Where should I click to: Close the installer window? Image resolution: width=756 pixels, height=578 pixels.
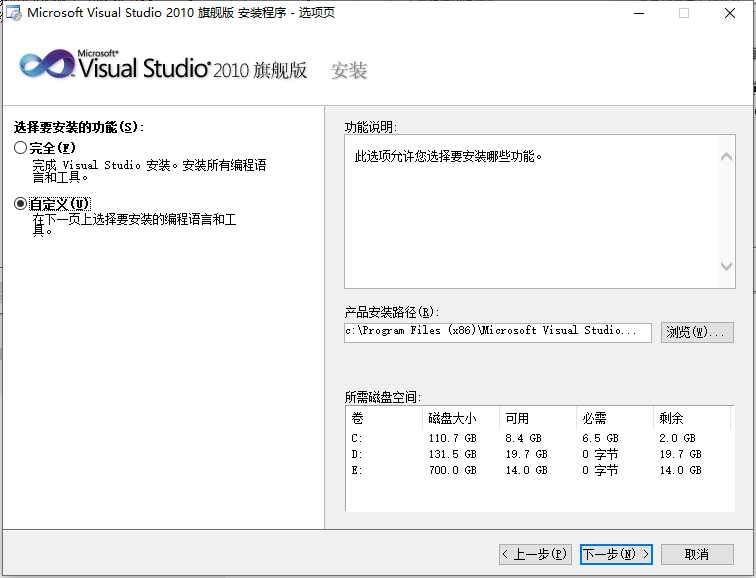730,13
